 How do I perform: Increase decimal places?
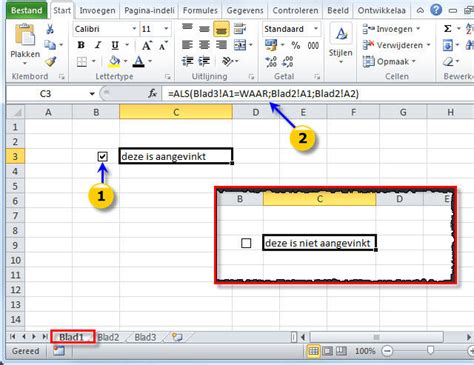click(271, 62)
